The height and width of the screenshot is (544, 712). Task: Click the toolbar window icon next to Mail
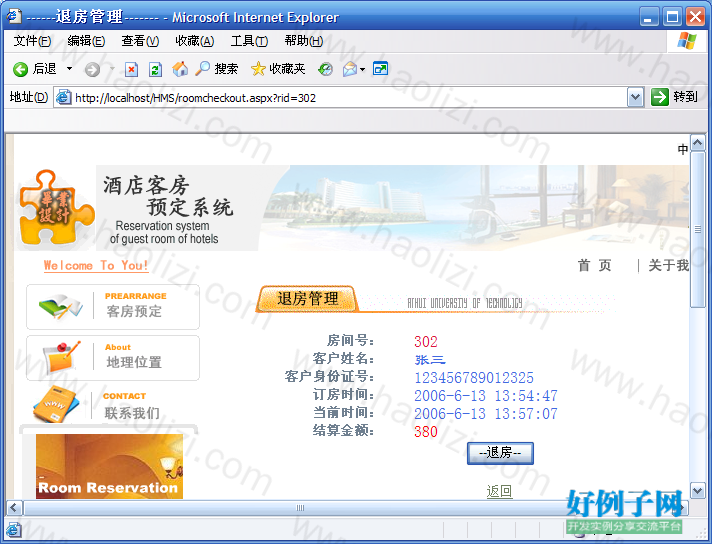pyautogui.click(x=380, y=69)
